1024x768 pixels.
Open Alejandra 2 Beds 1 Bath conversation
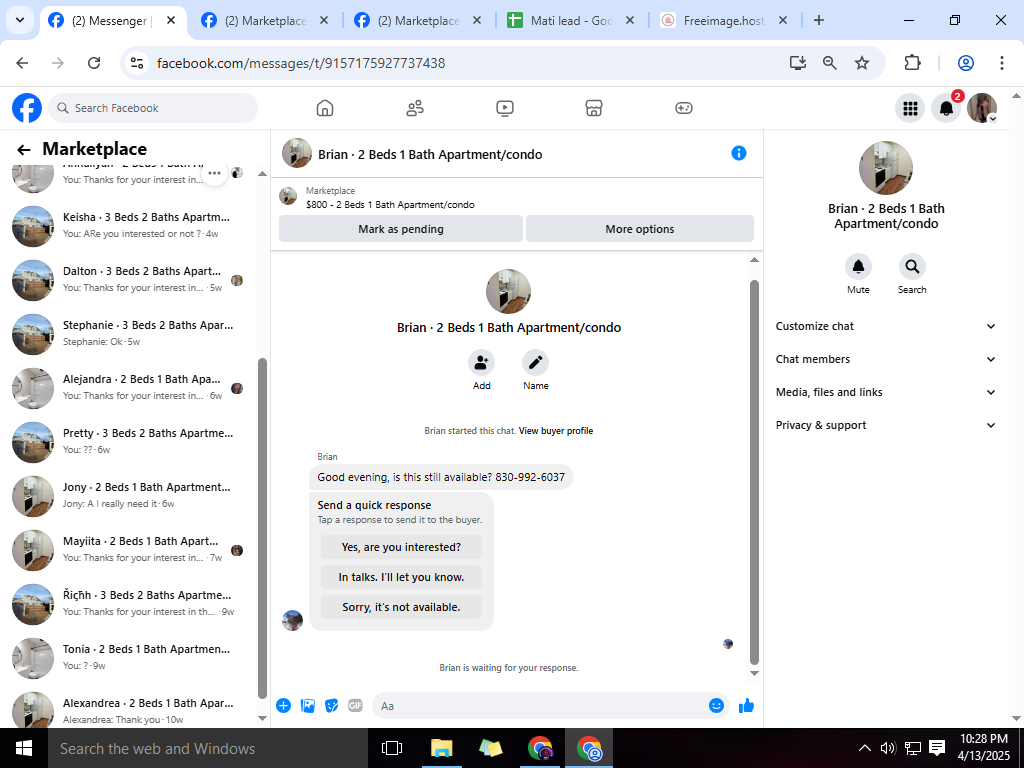tap(129, 387)
